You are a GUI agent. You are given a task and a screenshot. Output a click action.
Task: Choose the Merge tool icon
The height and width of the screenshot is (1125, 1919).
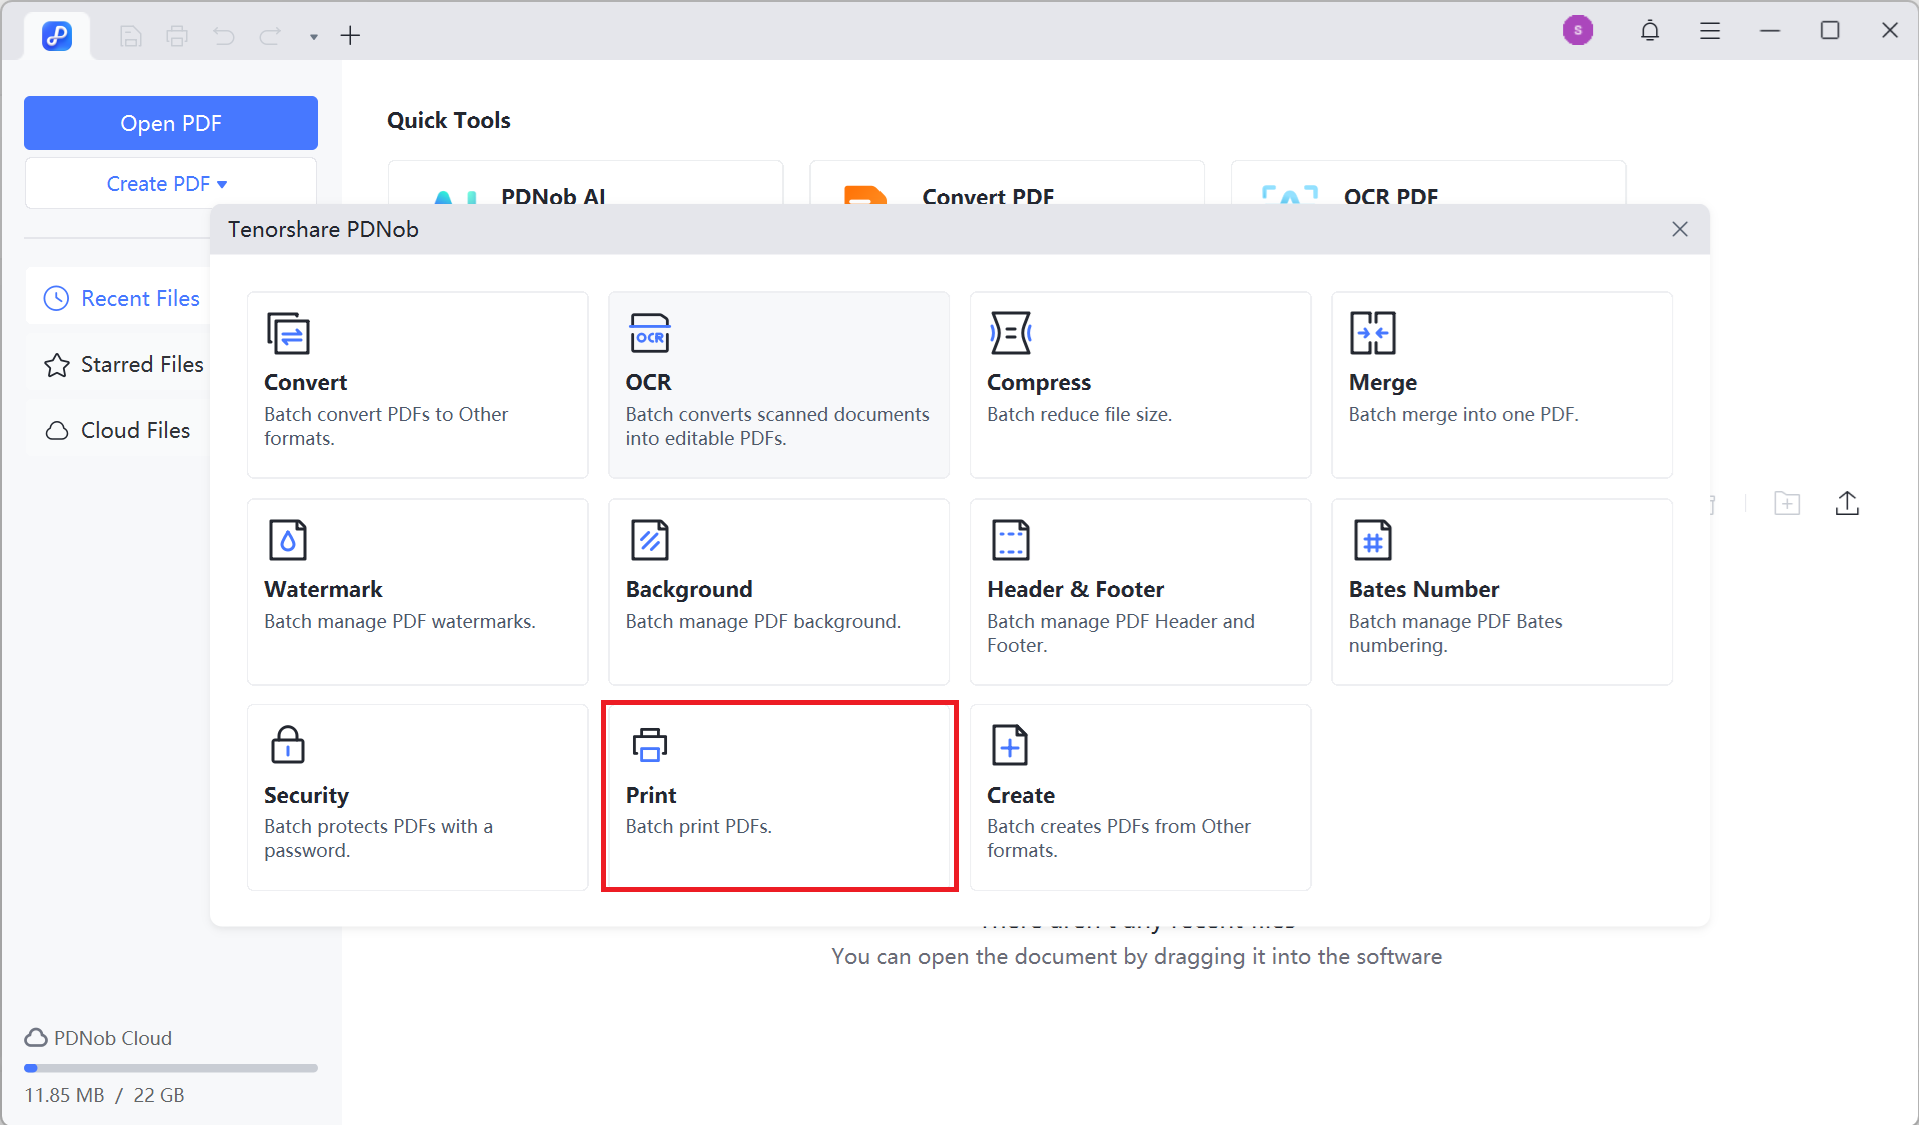click(1372, 333)
